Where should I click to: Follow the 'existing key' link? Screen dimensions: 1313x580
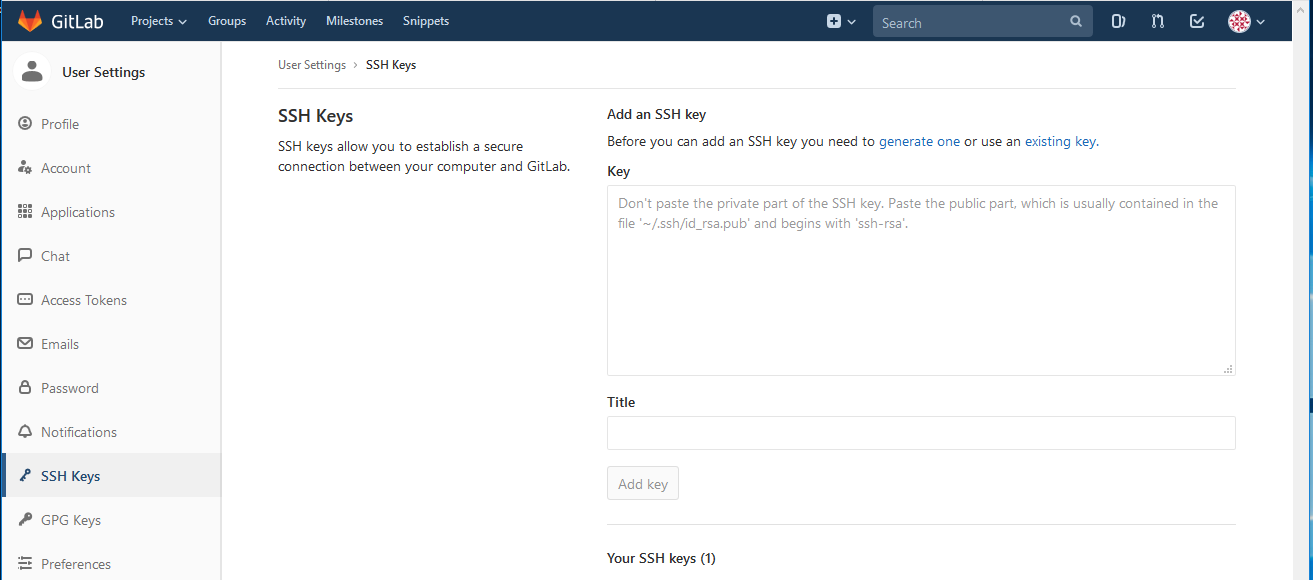coord(1060,142)
